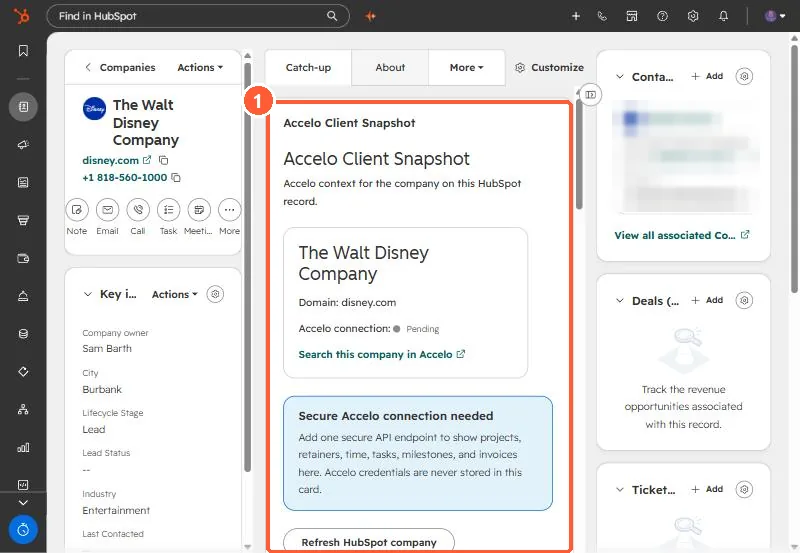The width and height of the screenshot is (800, 553).
Task: Open Tickets card settings gear
Action: tap(744, 490)
